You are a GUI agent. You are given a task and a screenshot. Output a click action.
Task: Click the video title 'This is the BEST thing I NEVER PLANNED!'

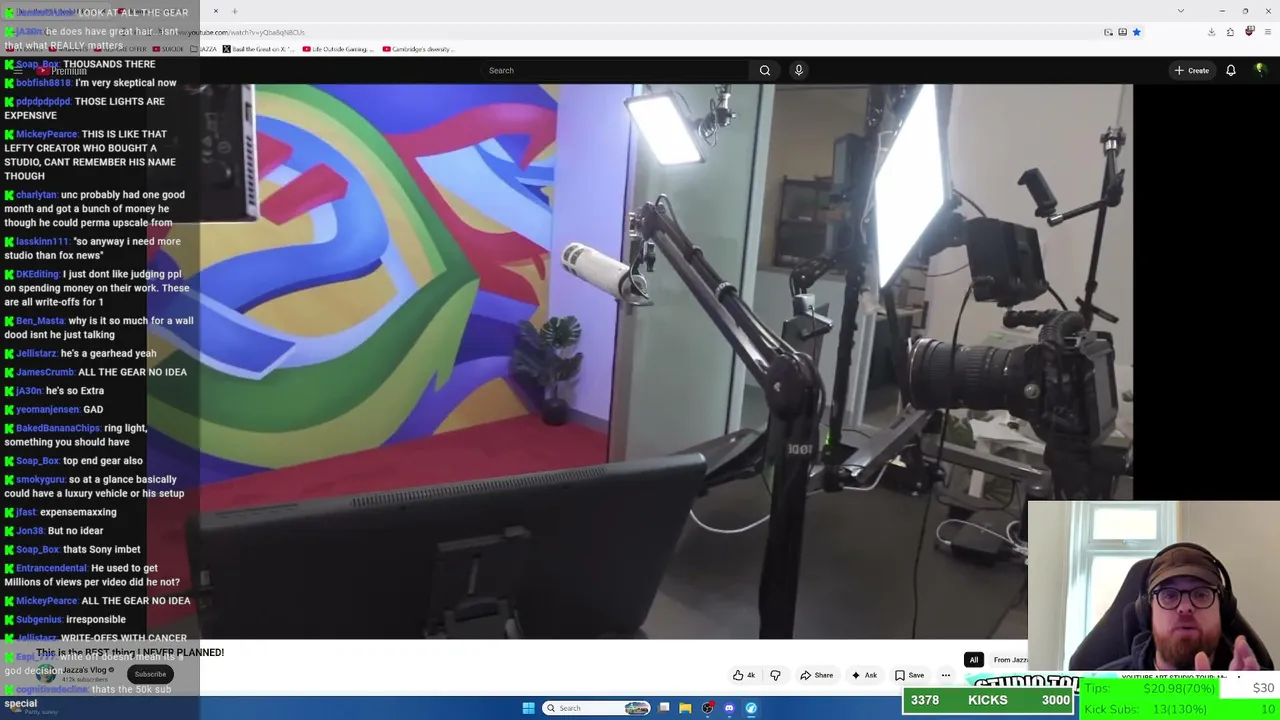pos(130,652)
